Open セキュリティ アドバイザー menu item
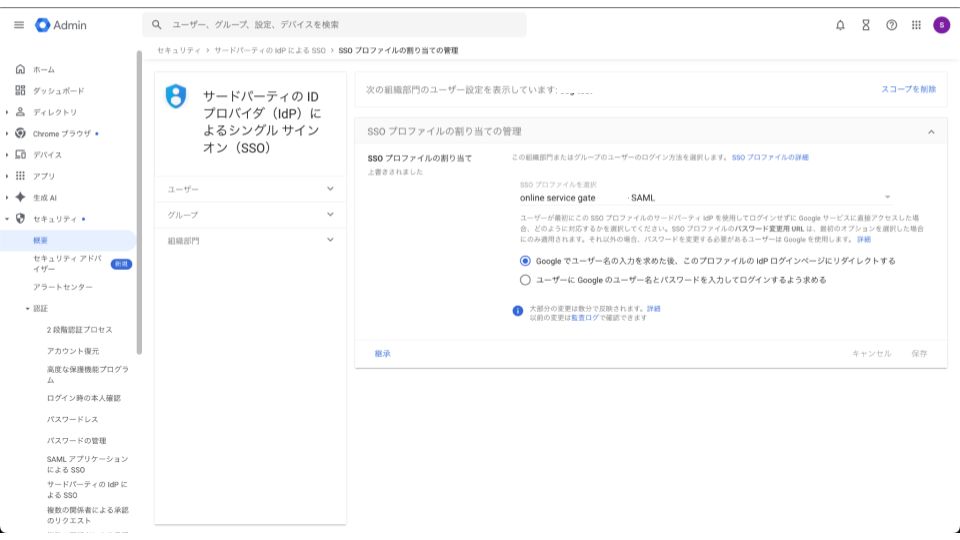Screen dimensions: 960x540 [x=67, y=264]
